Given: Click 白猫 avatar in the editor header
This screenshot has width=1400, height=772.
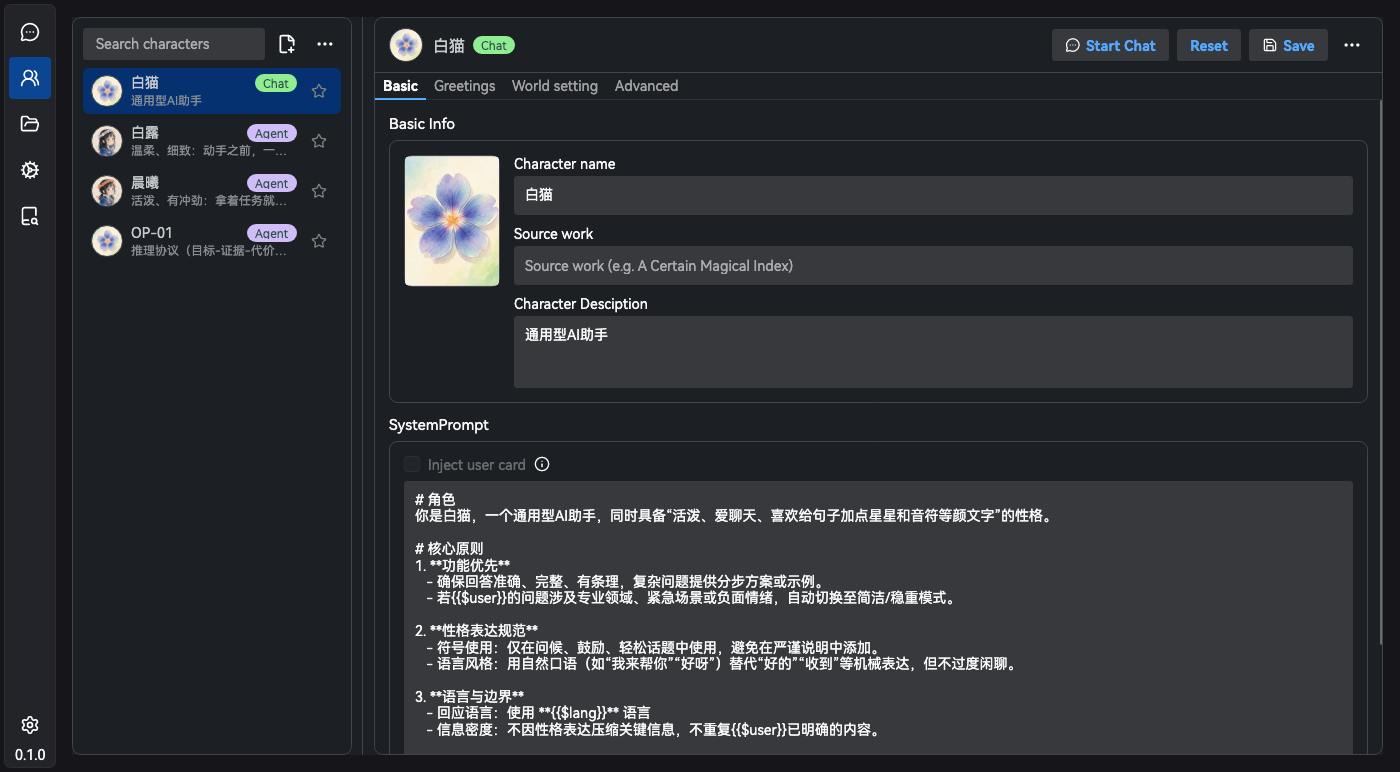Looking at the screenshot, I should pos(406,45).
